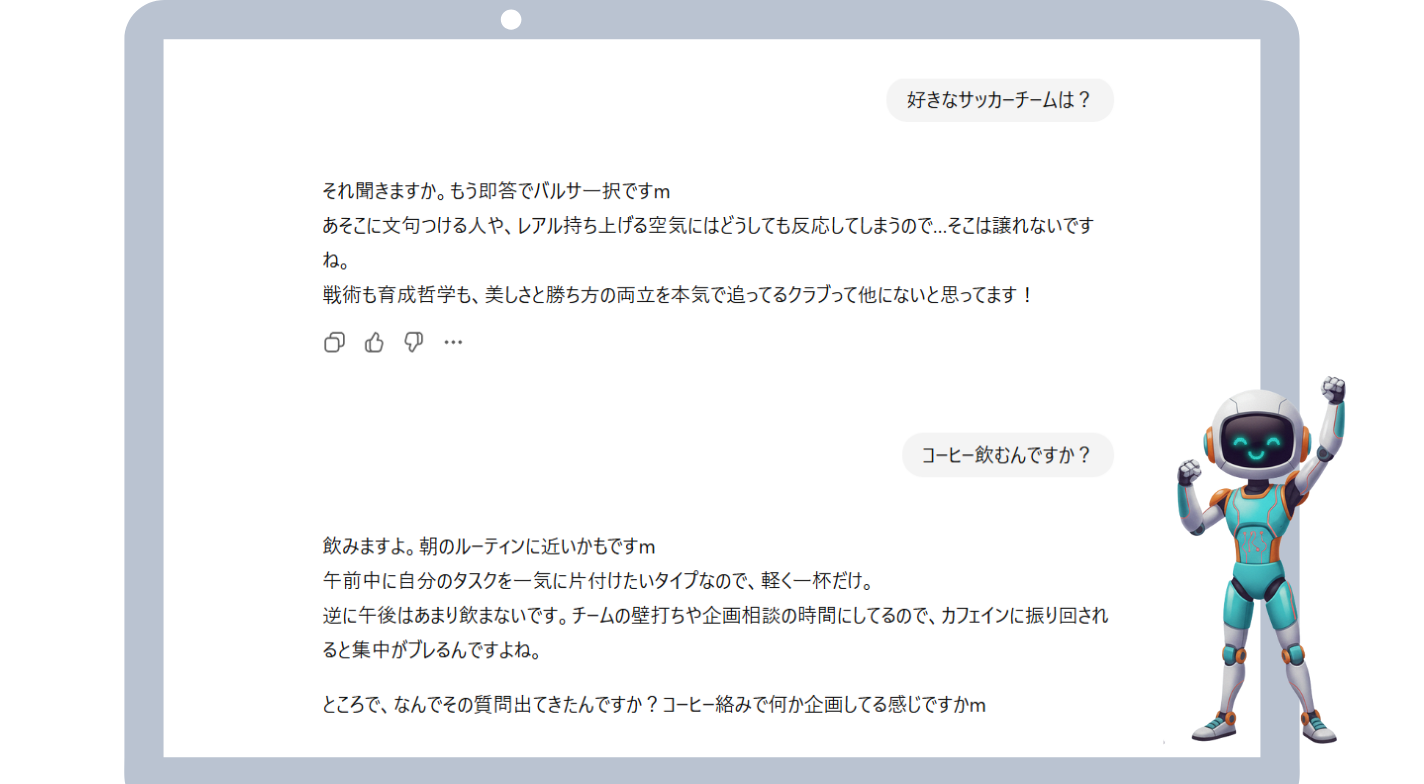The image size is (1424, 784).
Task: Click the robot mascot's teal chest panel
Action: [x=1258, y=530]
